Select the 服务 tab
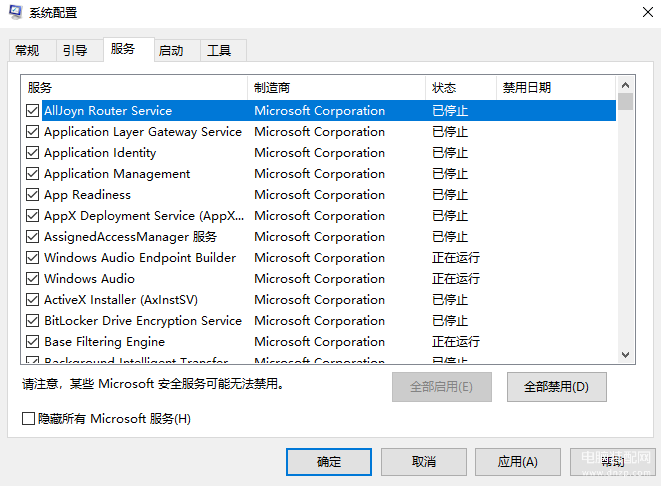Screen dimensions: 661x486 pyautogui.click(x=129, y=49)
